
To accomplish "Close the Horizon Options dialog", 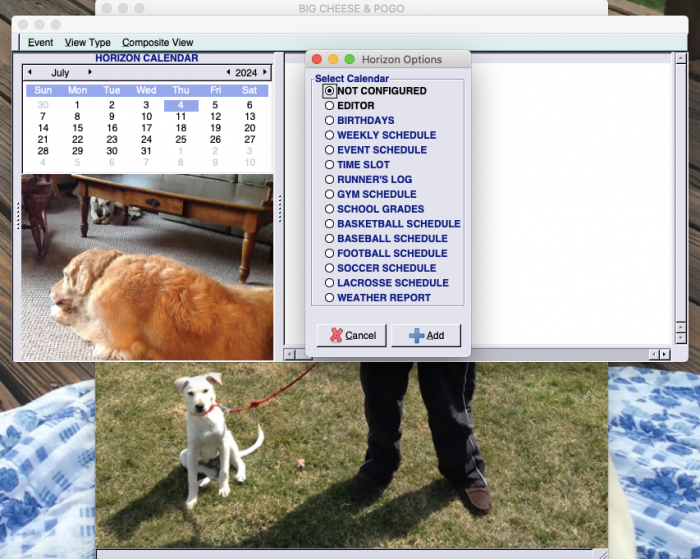I will pyautogui.click(x=317, y=60).
